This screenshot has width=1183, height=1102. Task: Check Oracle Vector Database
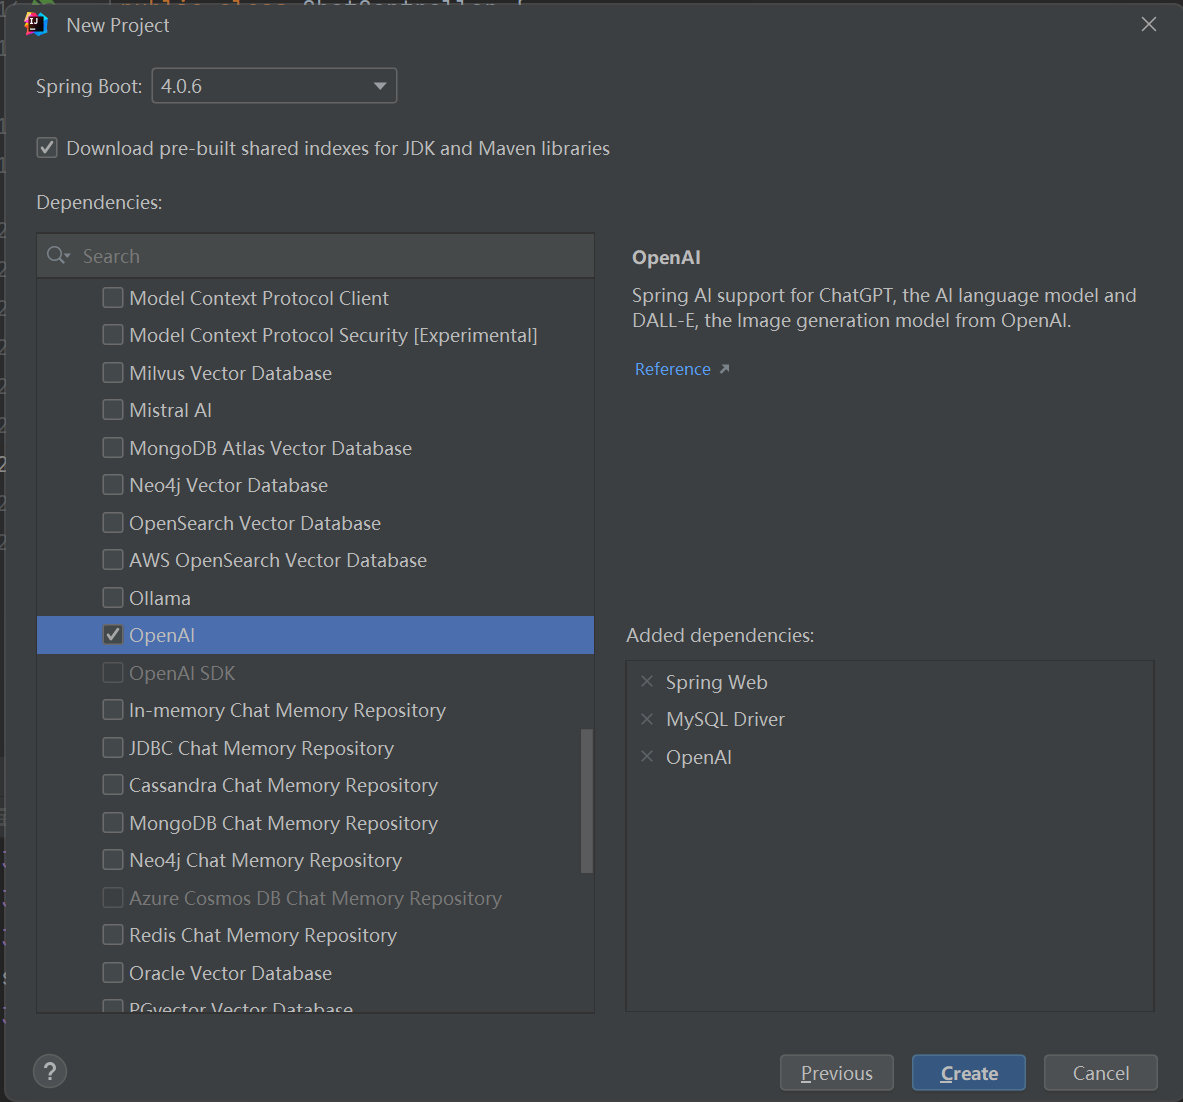112,973
